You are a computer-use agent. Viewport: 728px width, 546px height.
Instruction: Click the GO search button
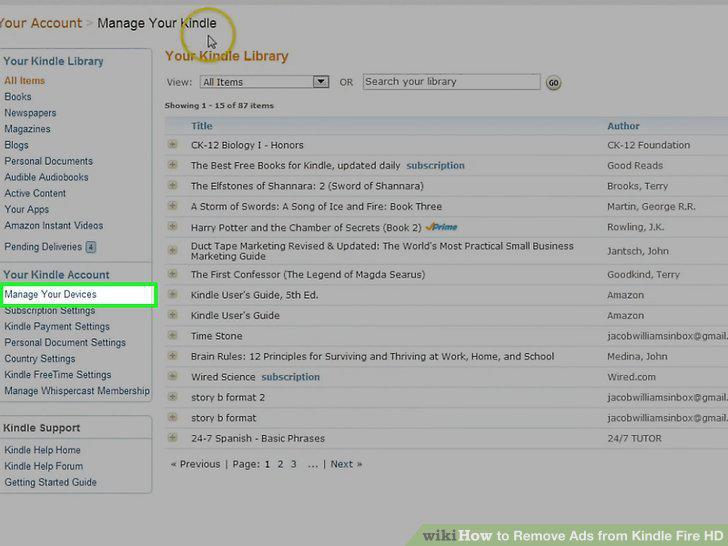553,83
